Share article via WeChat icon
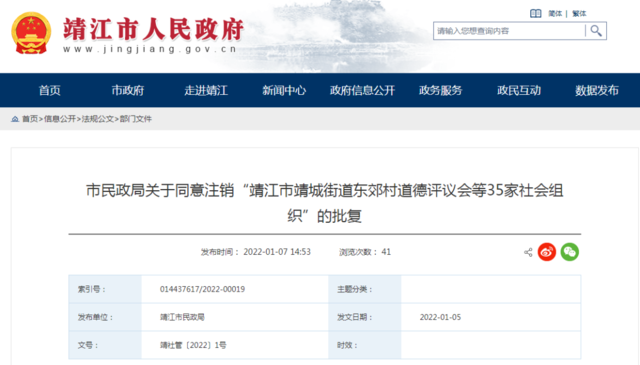 coord(569,252)
